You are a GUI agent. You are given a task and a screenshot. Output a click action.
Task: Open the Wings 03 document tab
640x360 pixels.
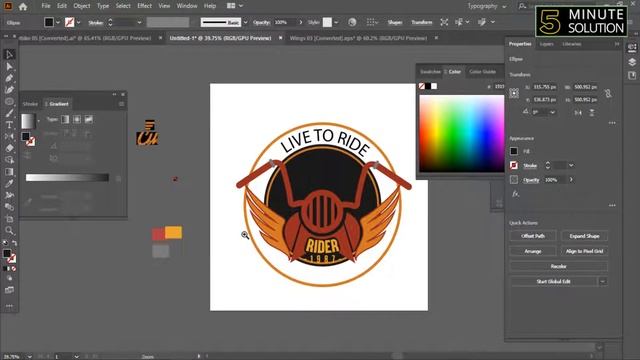(358, 38)
